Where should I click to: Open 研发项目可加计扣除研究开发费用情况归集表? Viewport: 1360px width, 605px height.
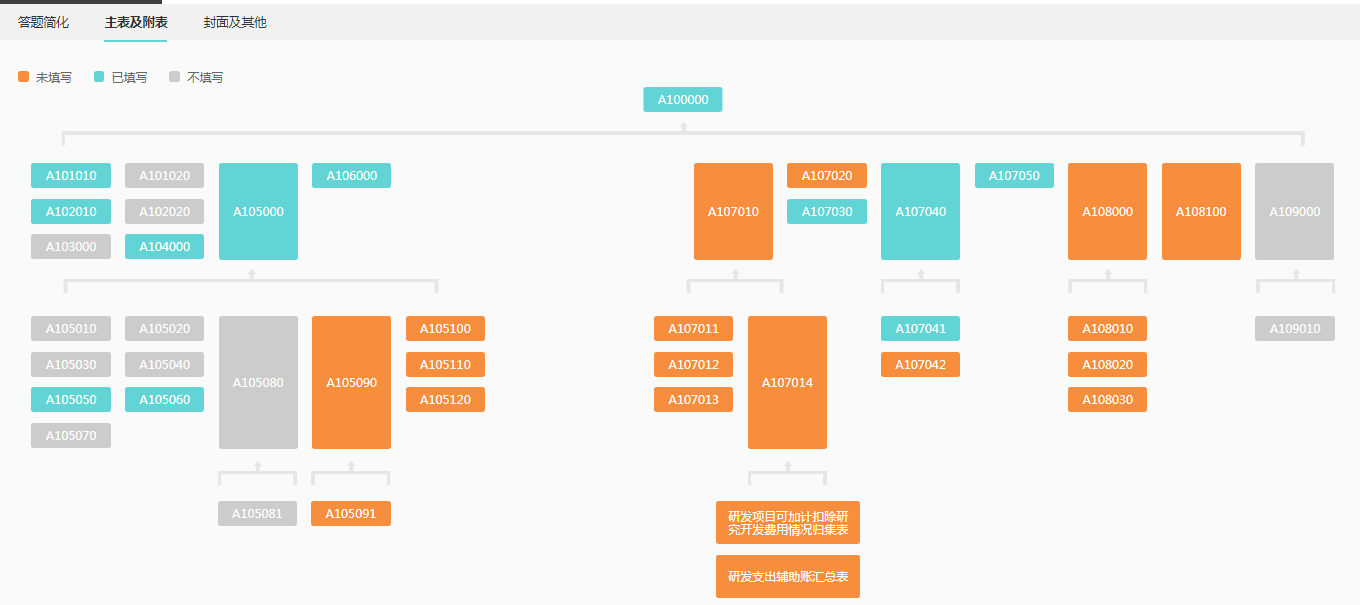click(788, 523)
